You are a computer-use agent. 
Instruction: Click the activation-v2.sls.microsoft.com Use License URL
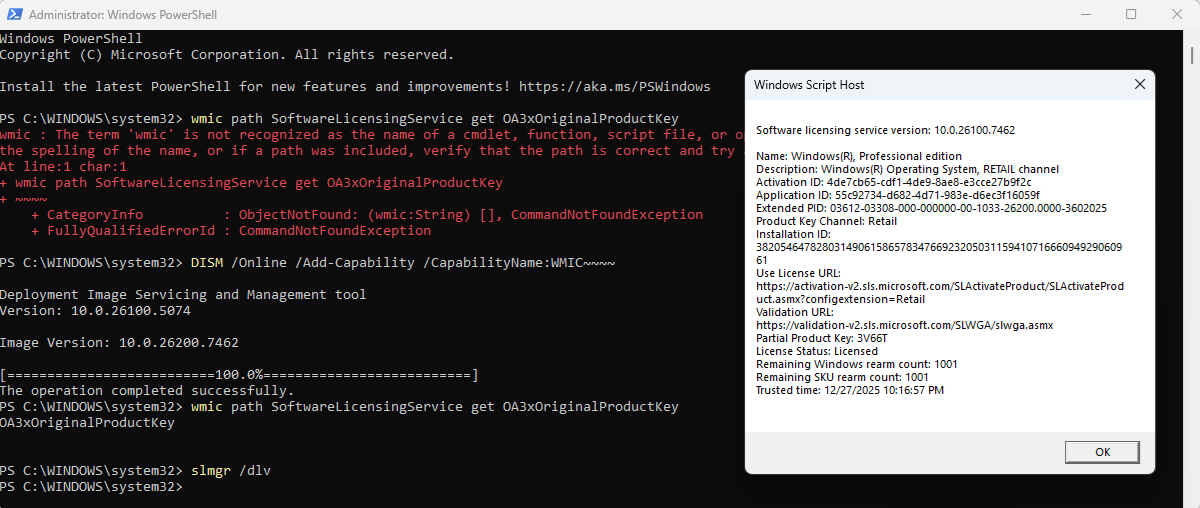pos(940,292)
